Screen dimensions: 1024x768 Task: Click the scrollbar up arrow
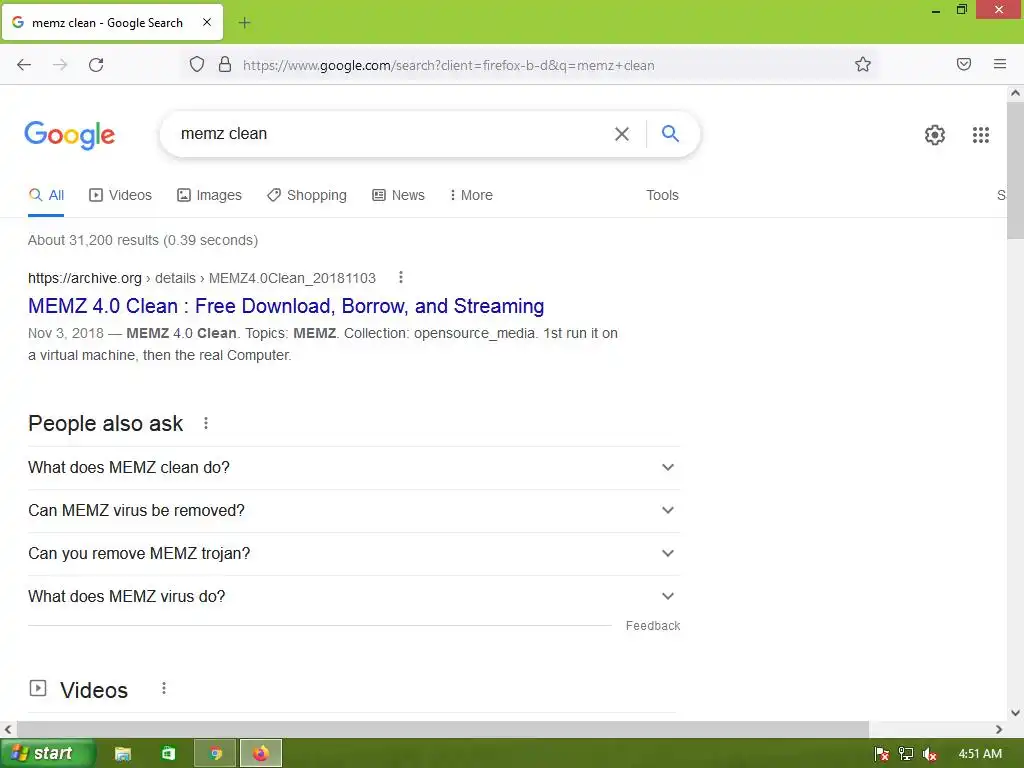[1015, 93]
